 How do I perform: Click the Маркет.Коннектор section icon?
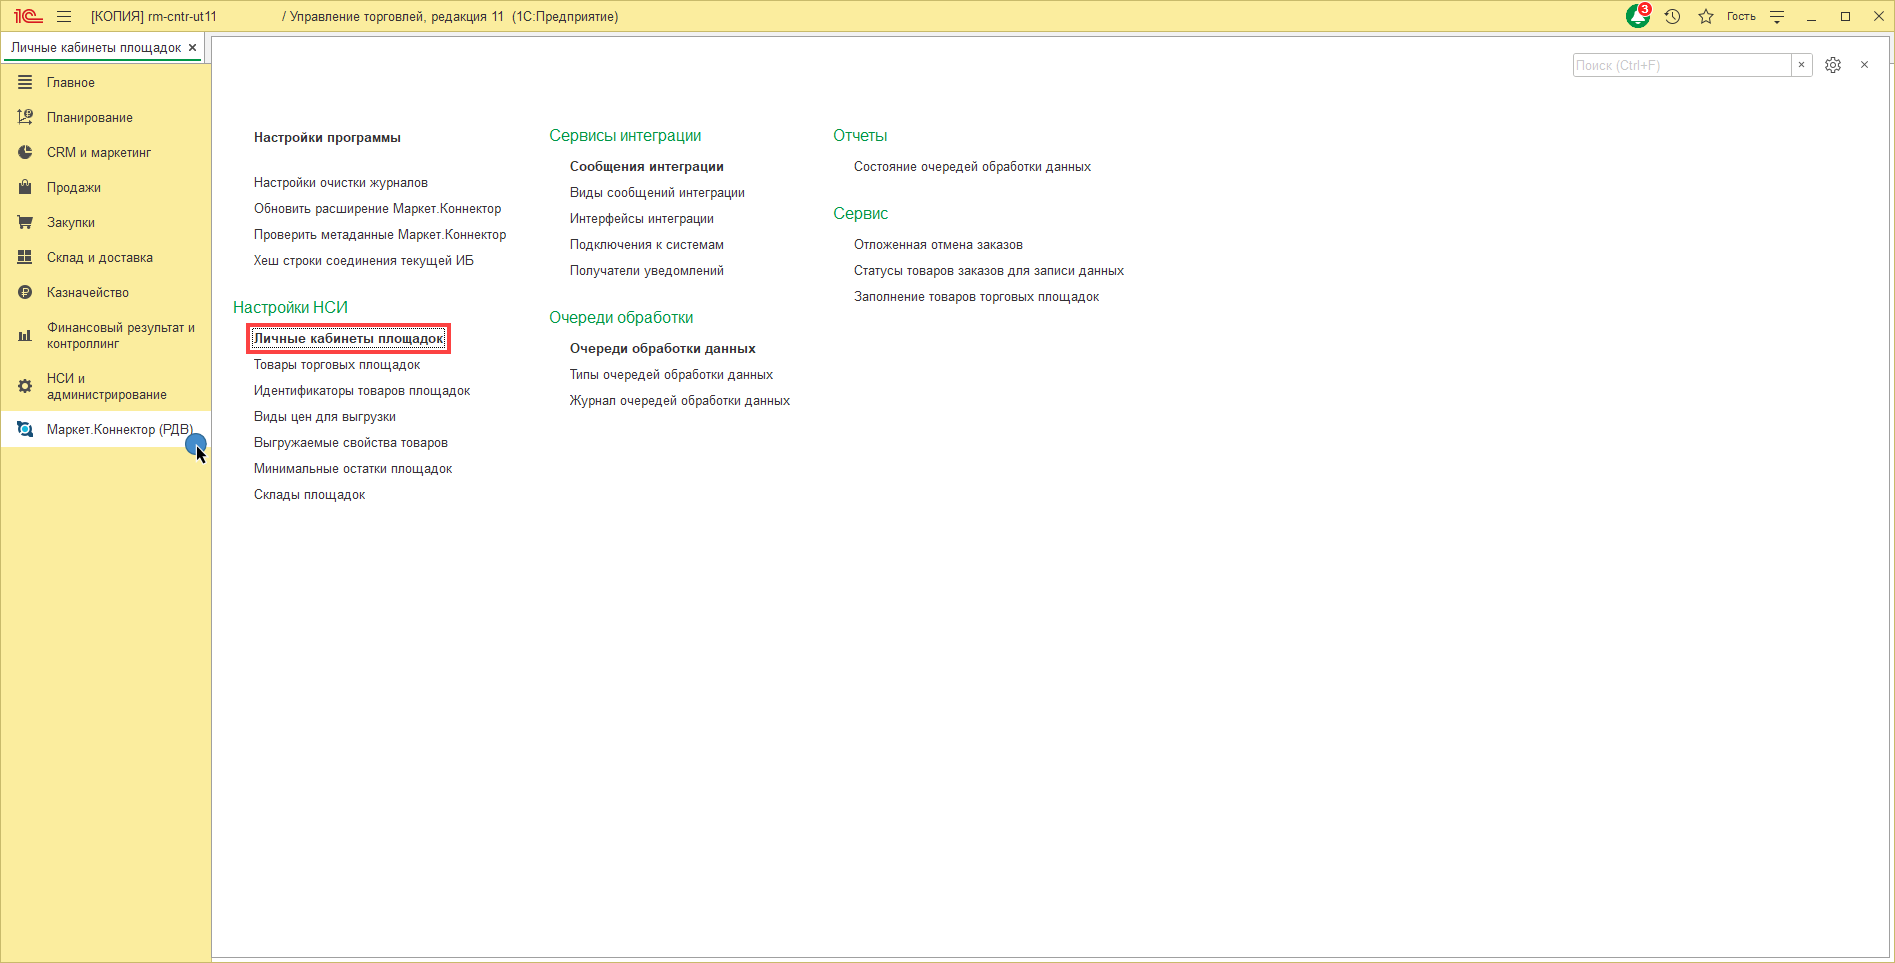25,429
